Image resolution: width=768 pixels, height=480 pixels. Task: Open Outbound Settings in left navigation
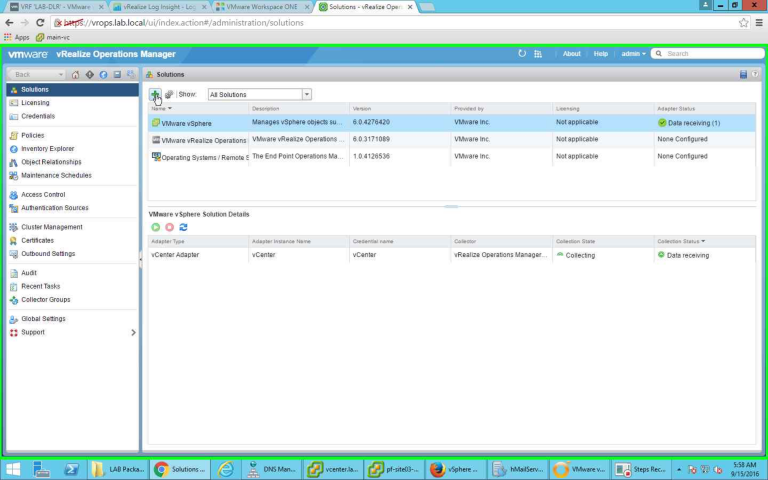point(48,254)
